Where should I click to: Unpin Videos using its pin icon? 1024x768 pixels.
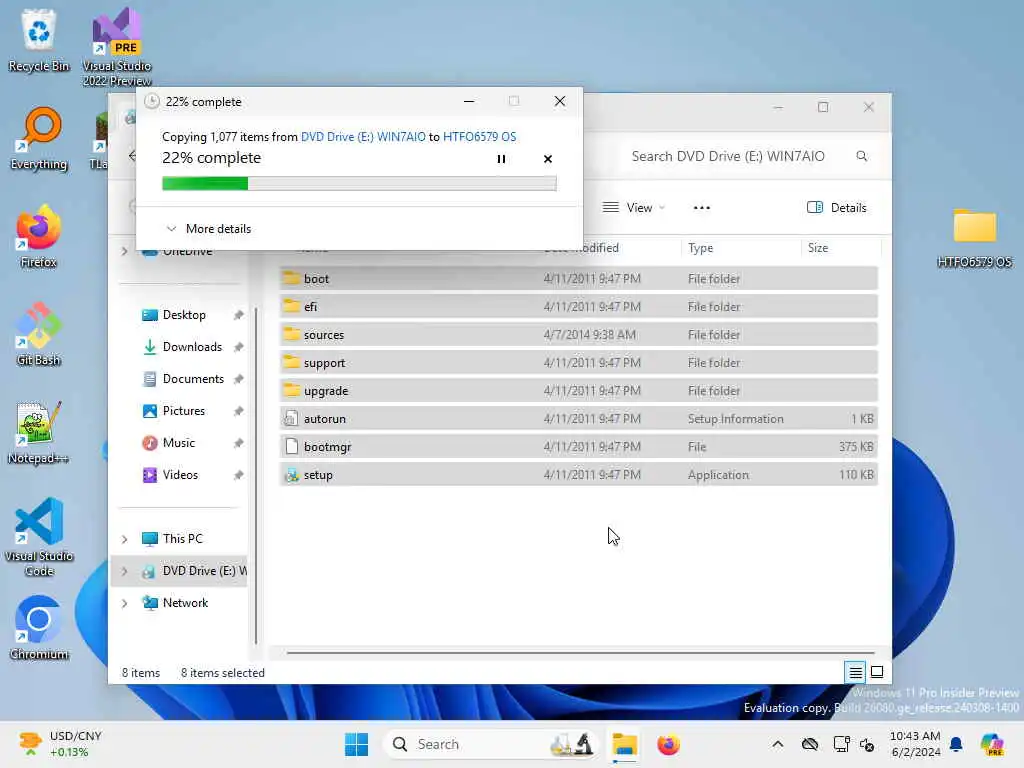click(x=238, y=475)
